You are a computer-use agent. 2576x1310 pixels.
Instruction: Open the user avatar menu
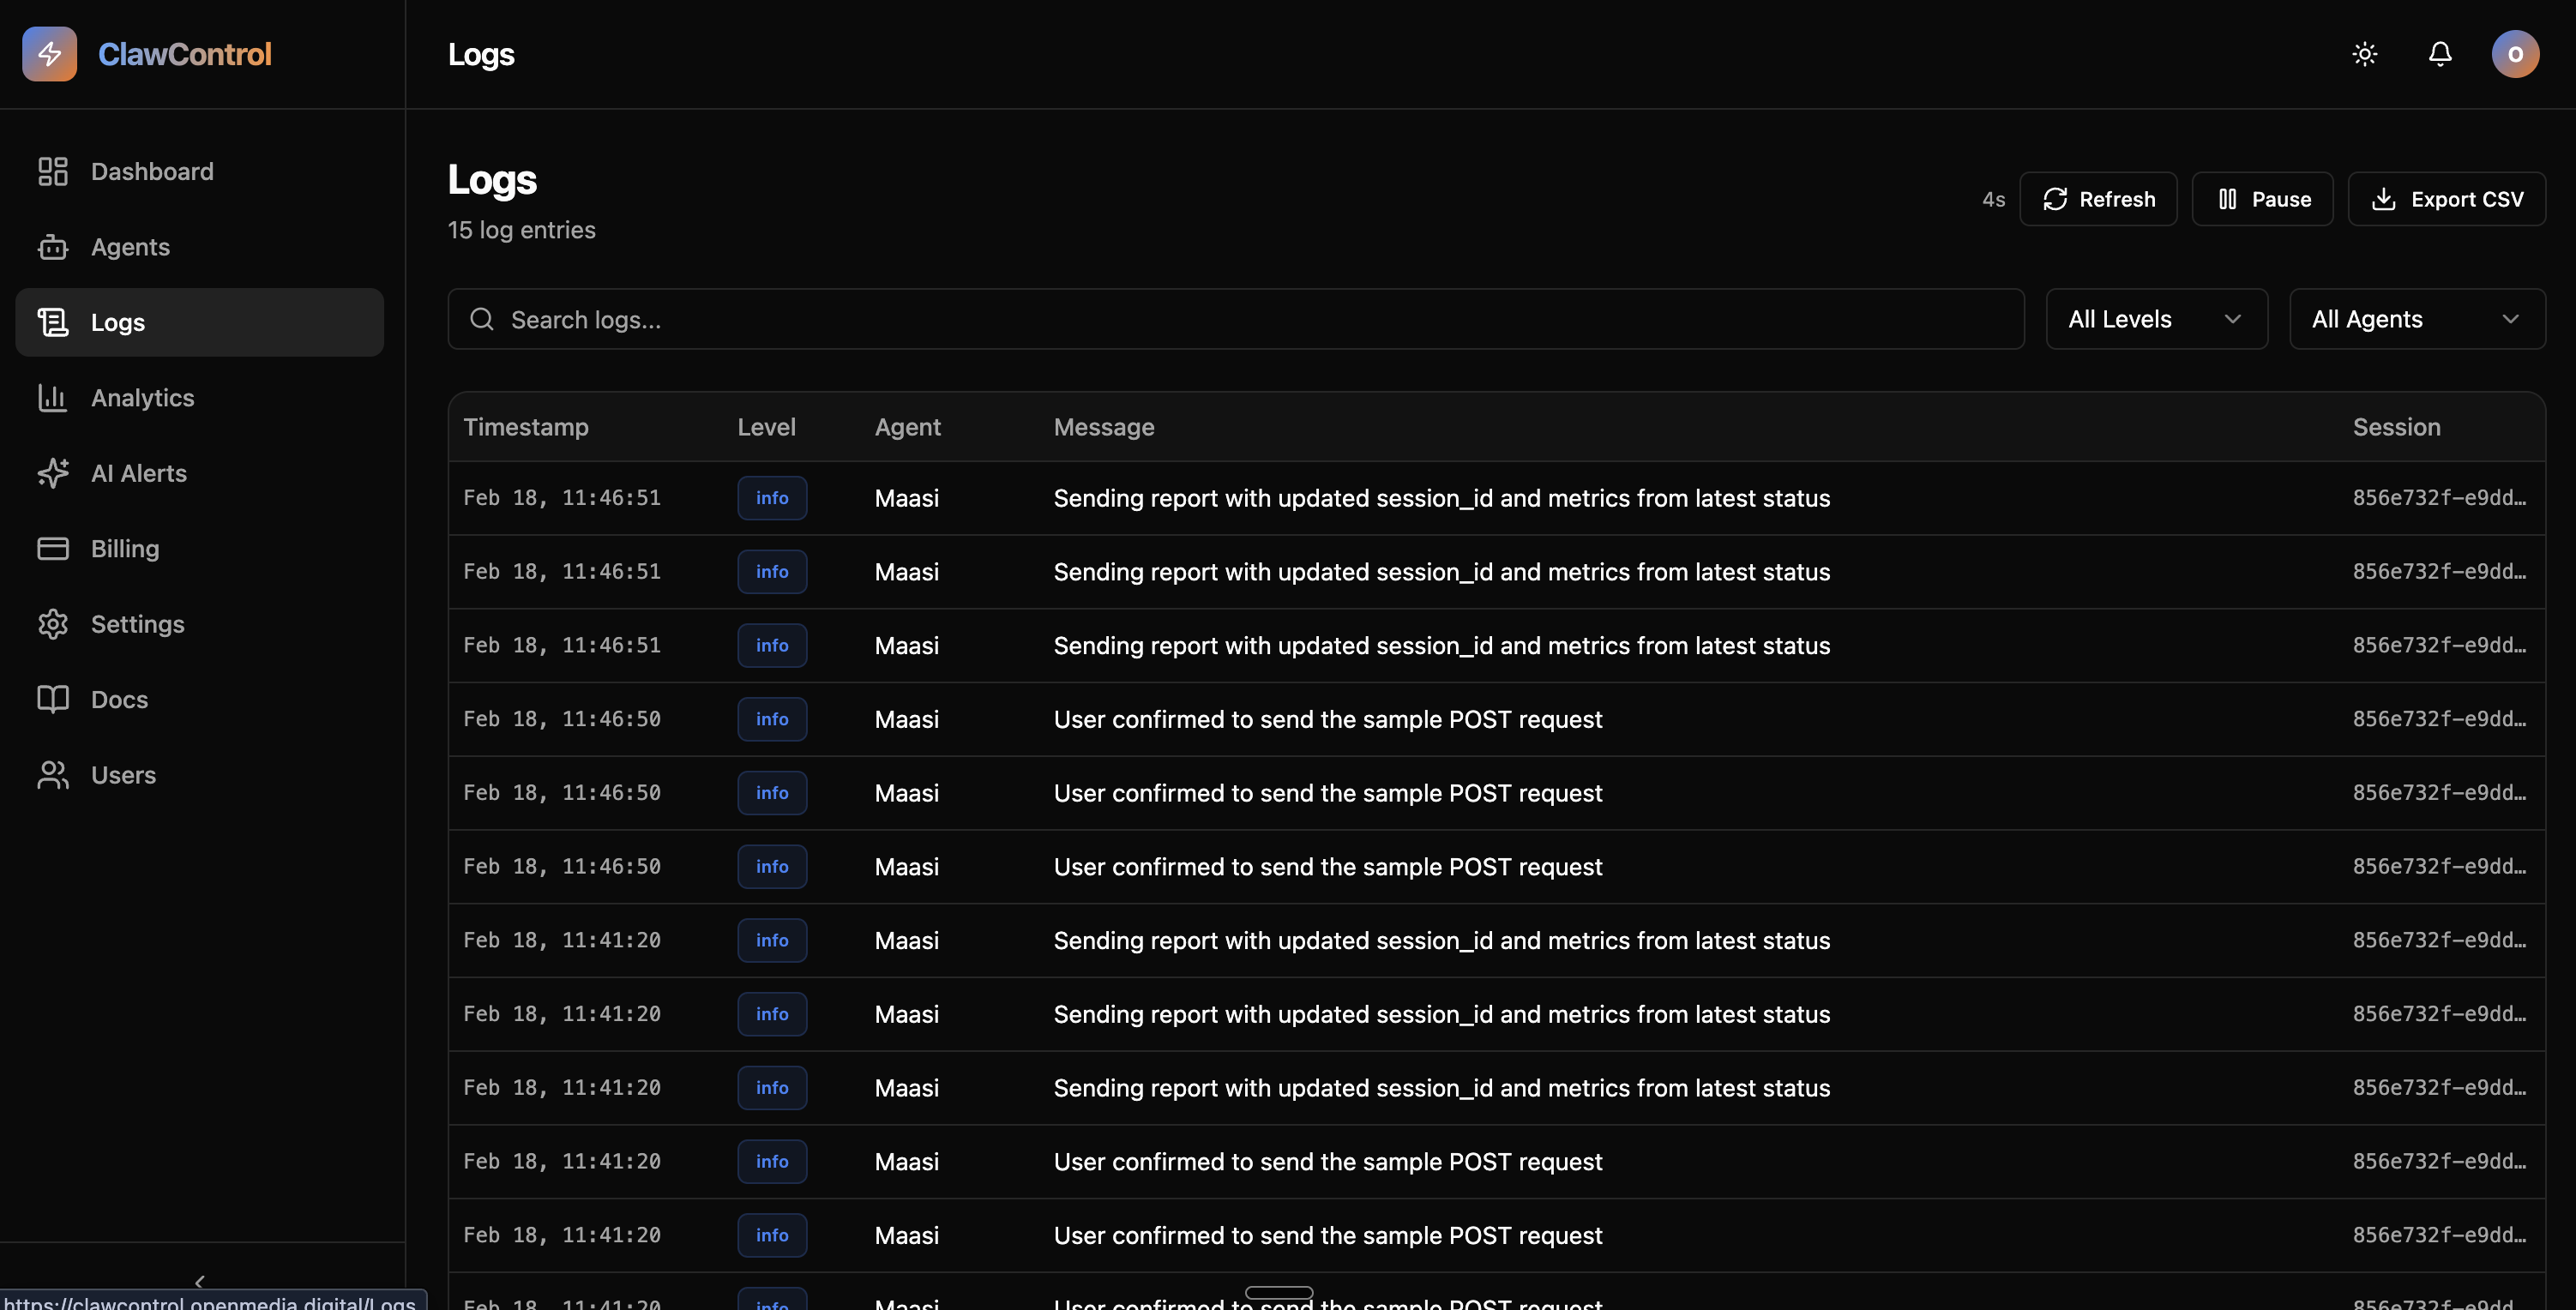tap(2516, 54)
